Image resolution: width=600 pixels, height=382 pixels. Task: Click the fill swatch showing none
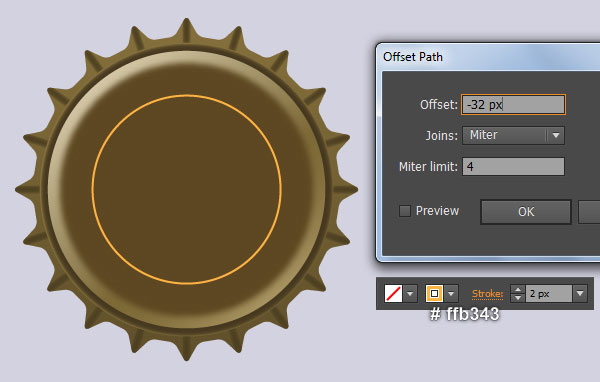tap(393, 294)
